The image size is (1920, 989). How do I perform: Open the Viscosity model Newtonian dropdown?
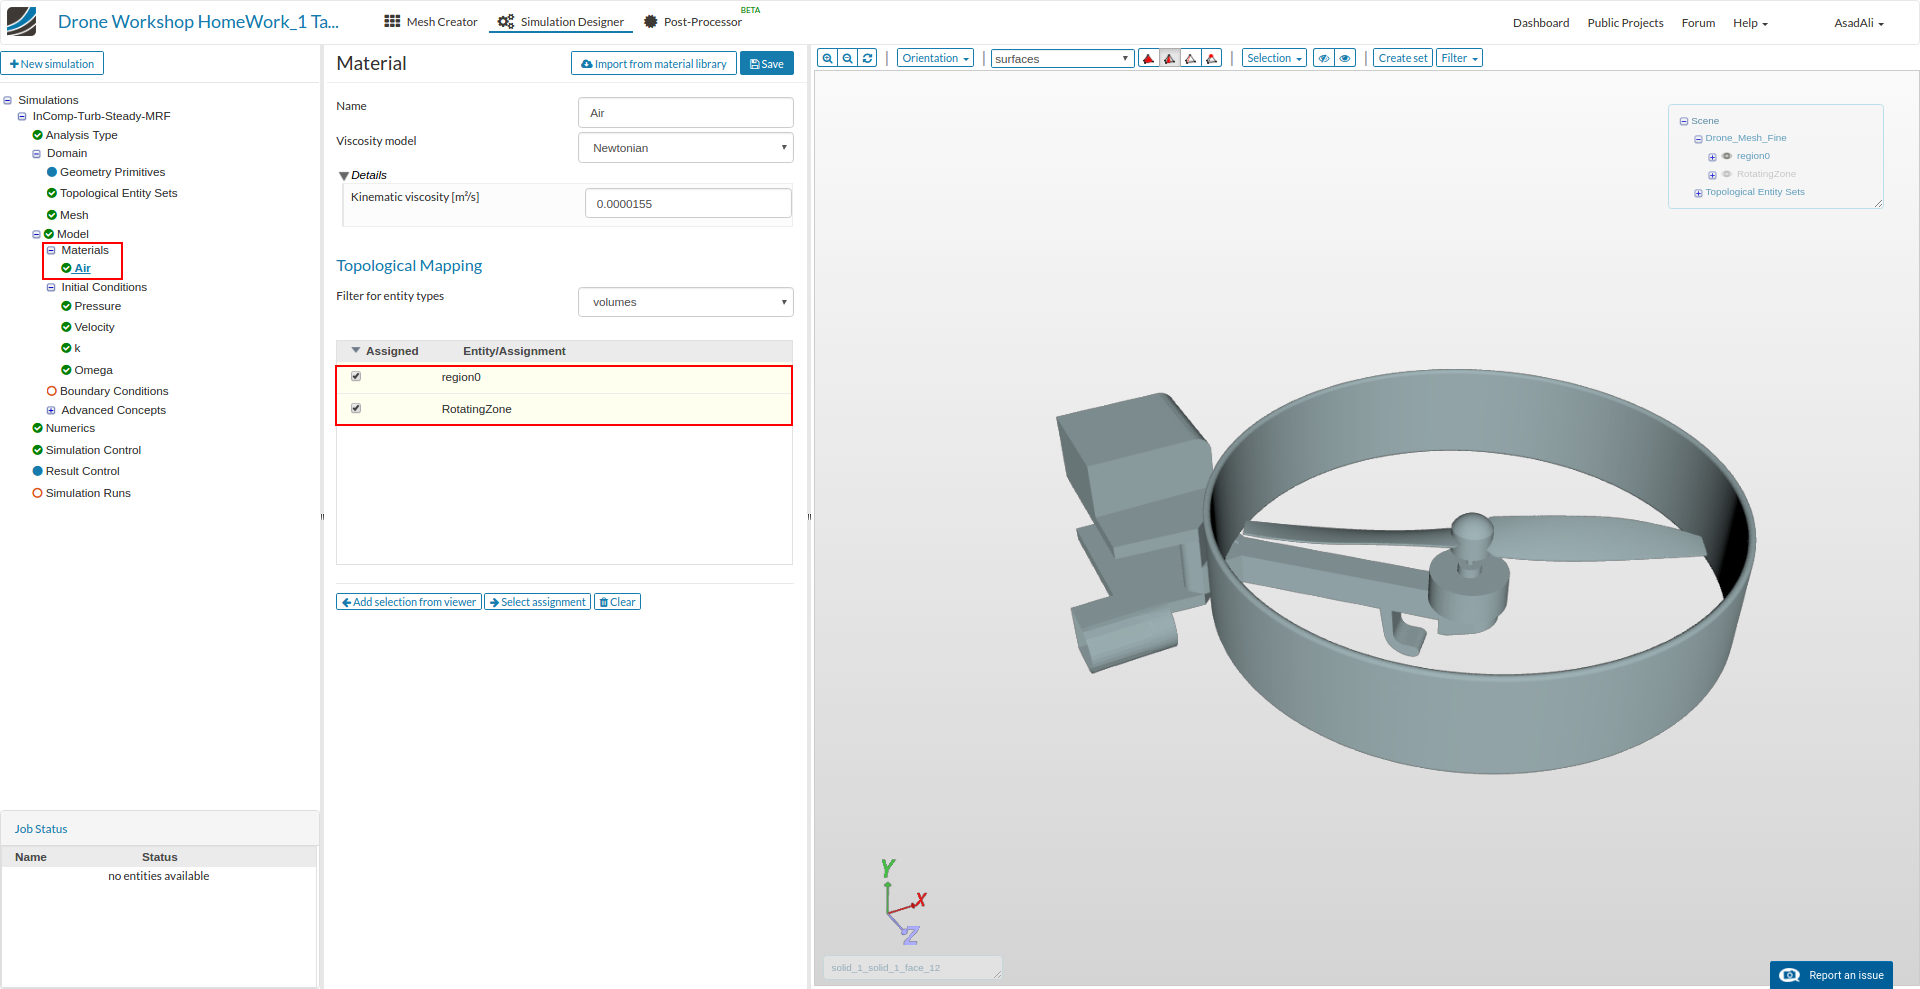pyautogui.click(x=686, y=148)
